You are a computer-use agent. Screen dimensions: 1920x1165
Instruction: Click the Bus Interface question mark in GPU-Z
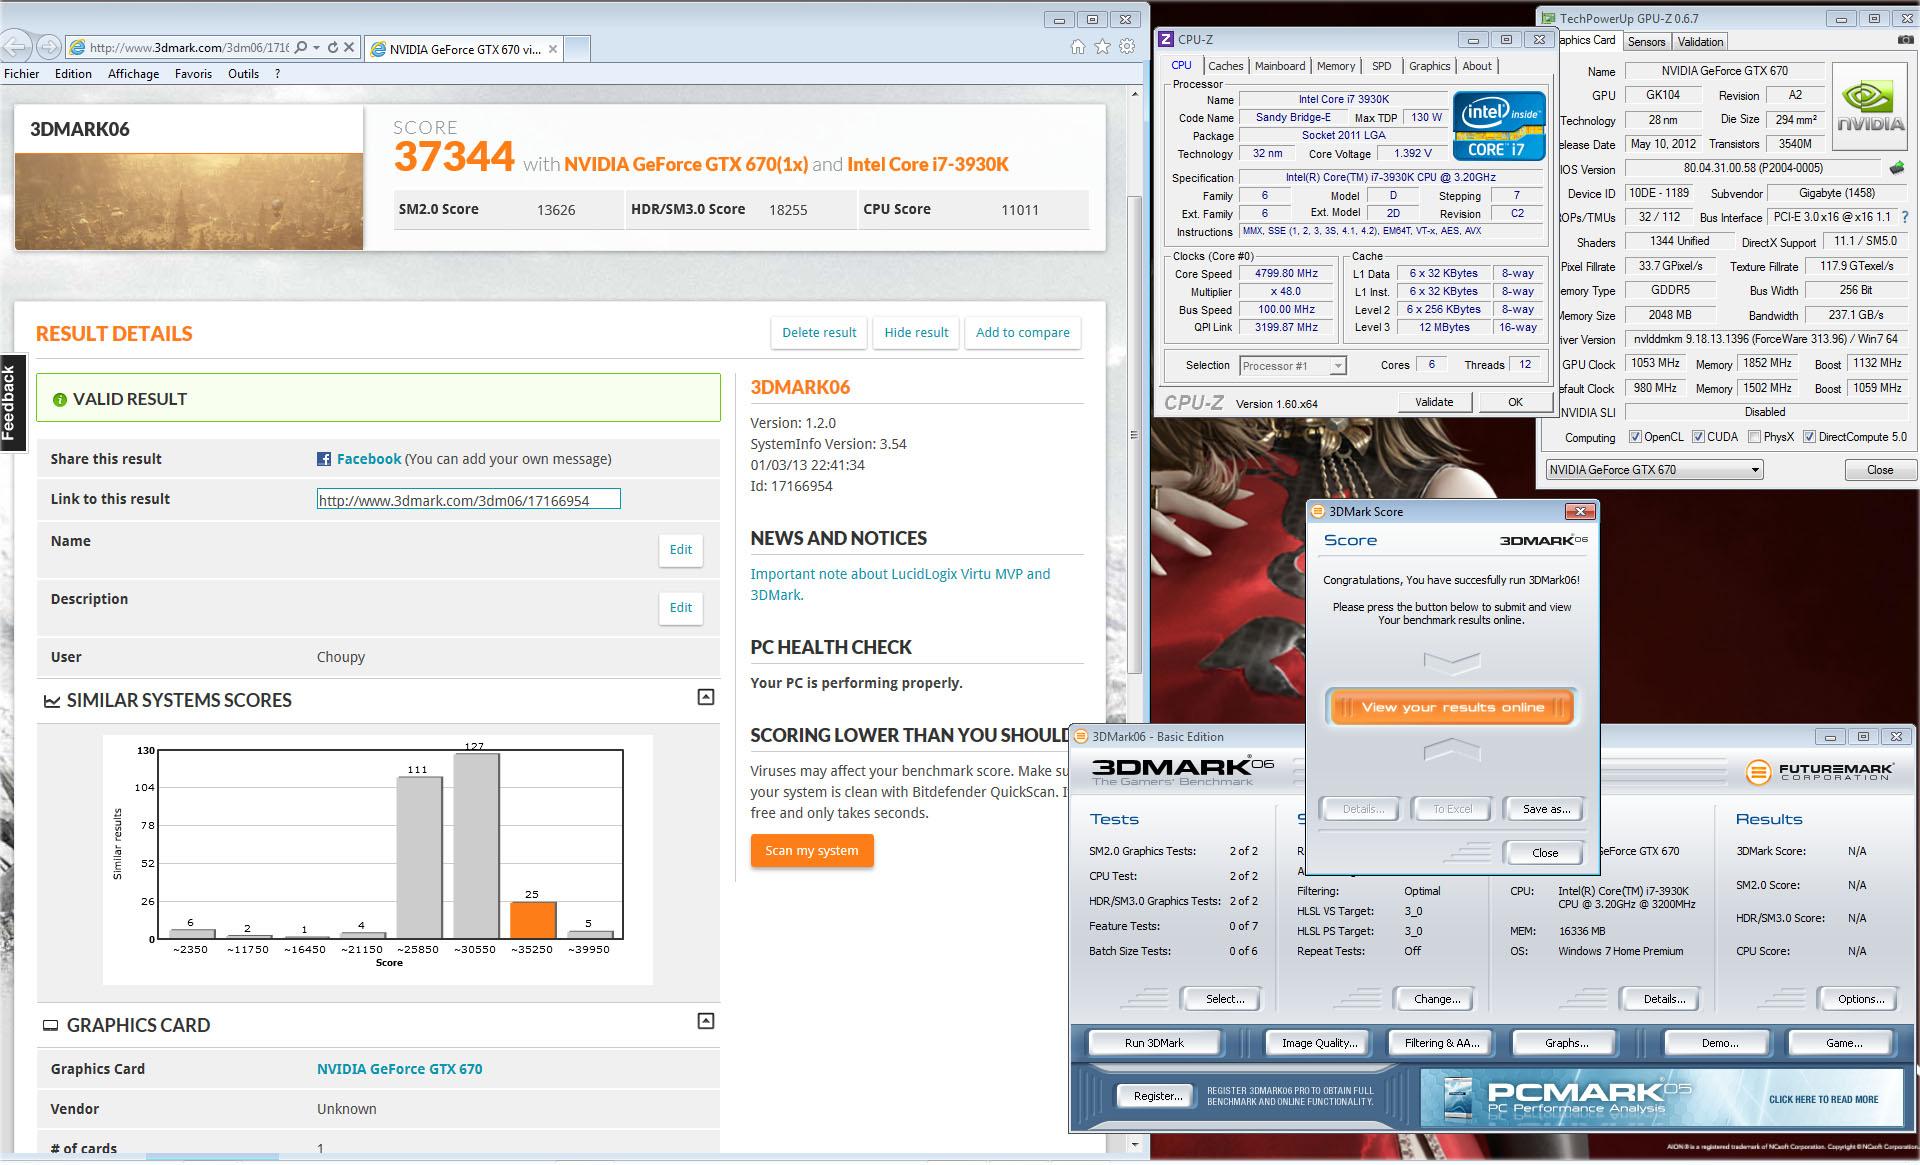pyautogui.click(x=1904, y=217)
